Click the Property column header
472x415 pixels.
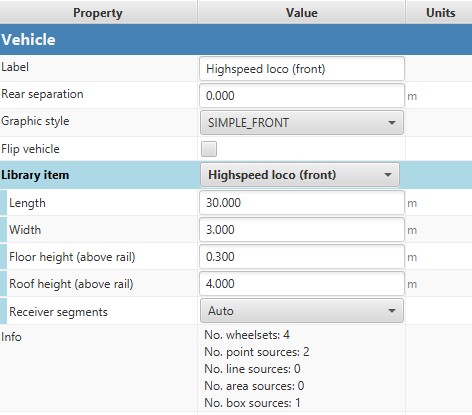click(98, 12)
